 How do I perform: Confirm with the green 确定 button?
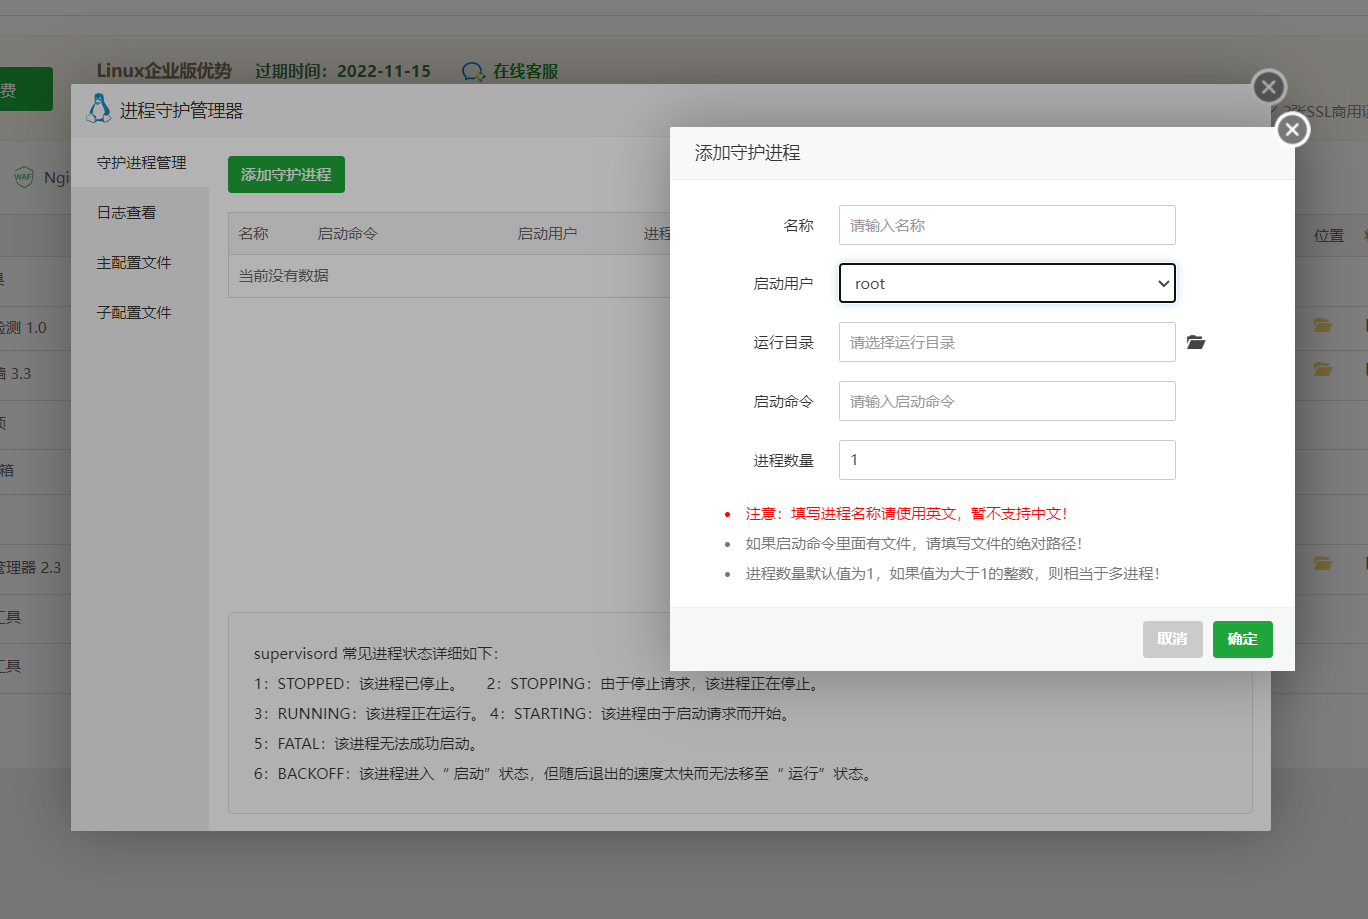(1243, 639)
